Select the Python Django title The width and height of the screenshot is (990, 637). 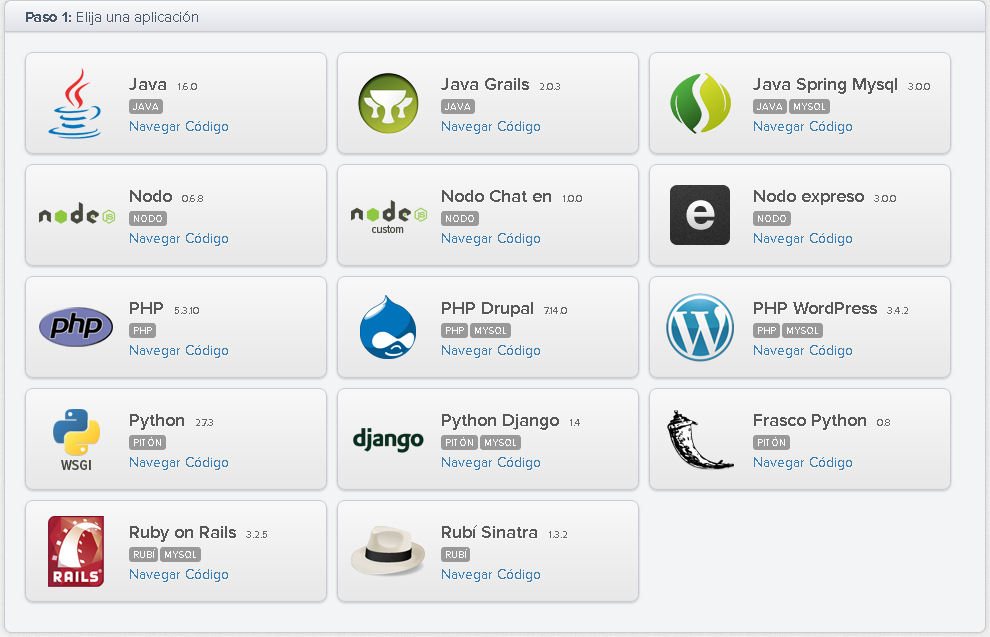499,420
